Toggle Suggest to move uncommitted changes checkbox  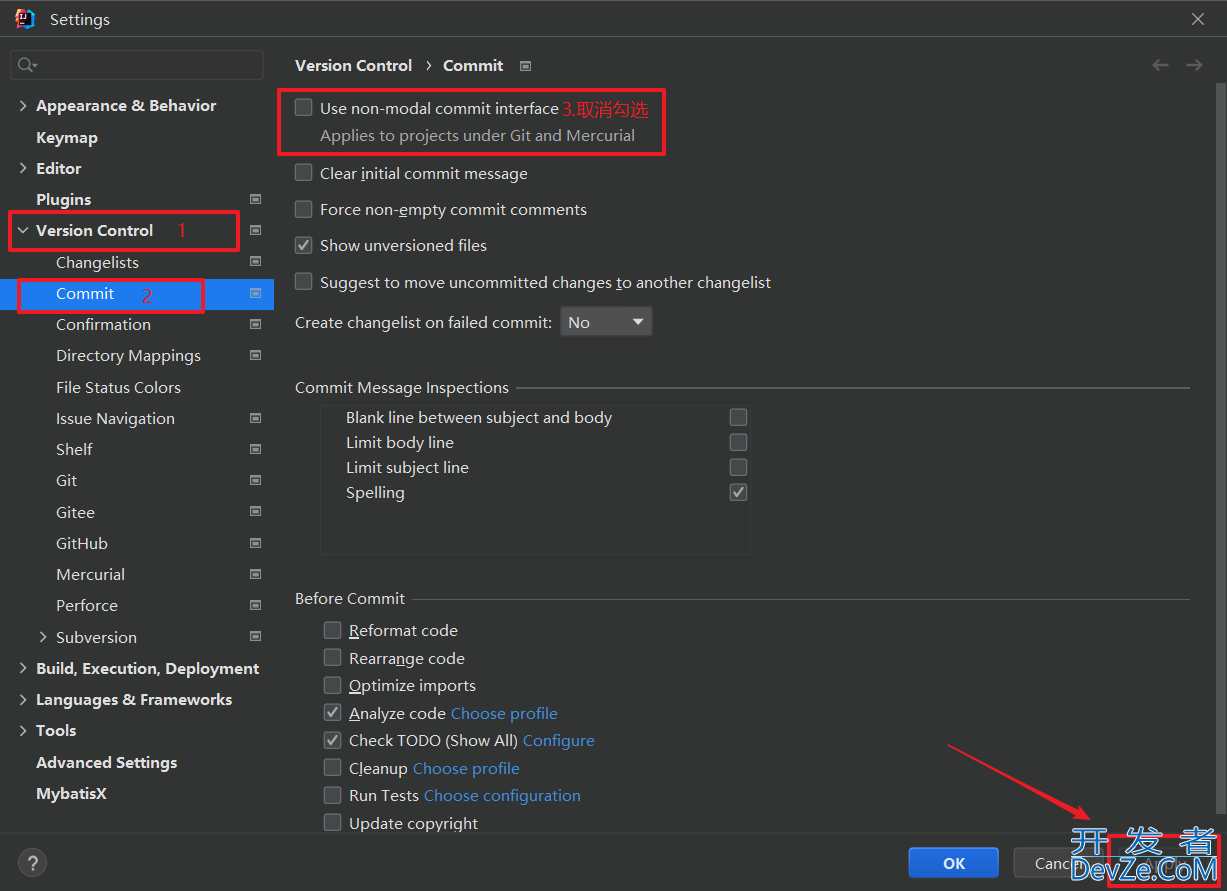pos(304,282)
